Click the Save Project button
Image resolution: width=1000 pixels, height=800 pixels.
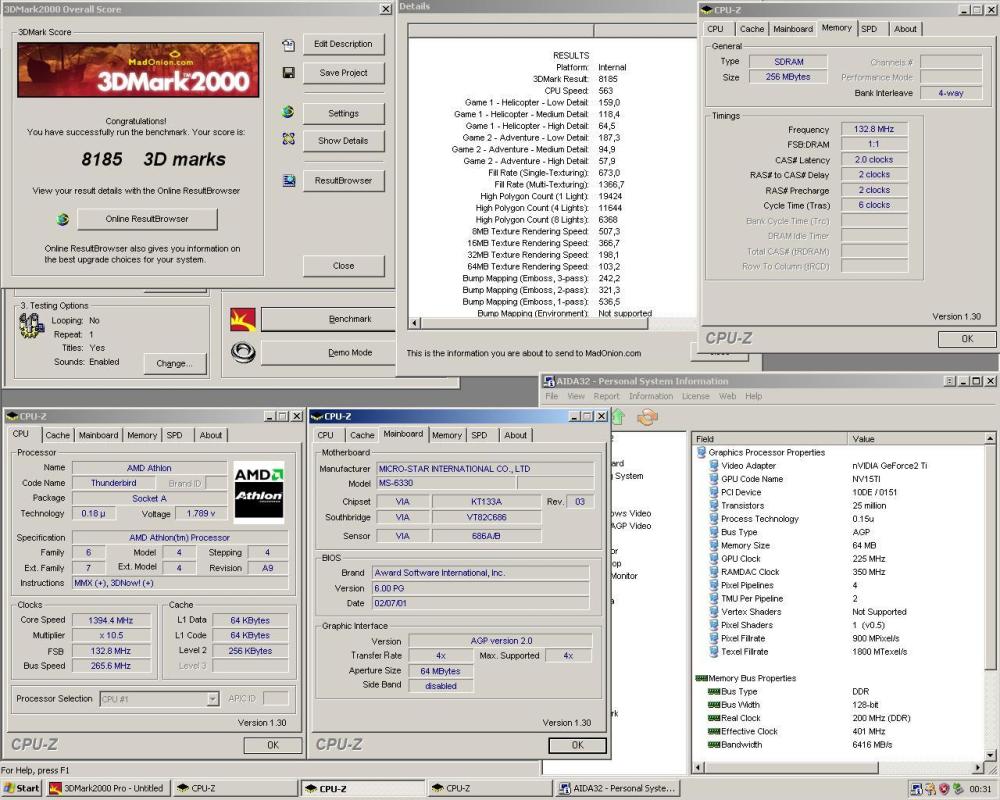(343, 73)
